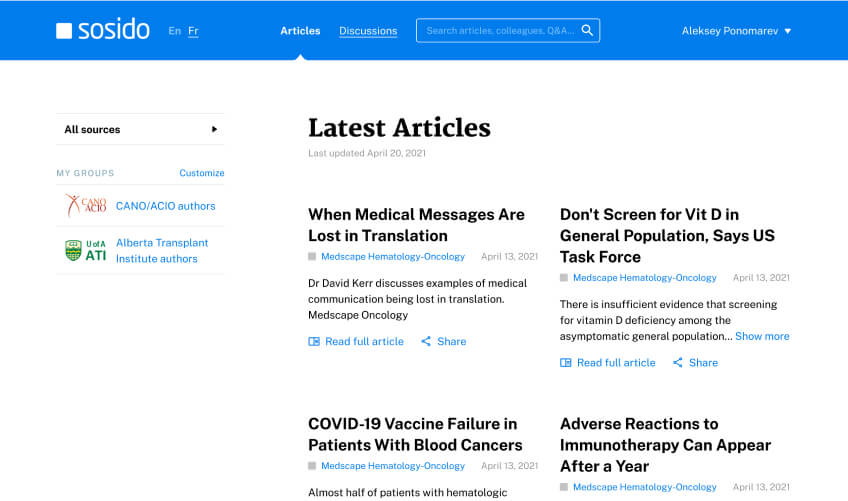Open CANO/ACIO authors group
This screenshot has width=848, height=501.
(165, 206)
